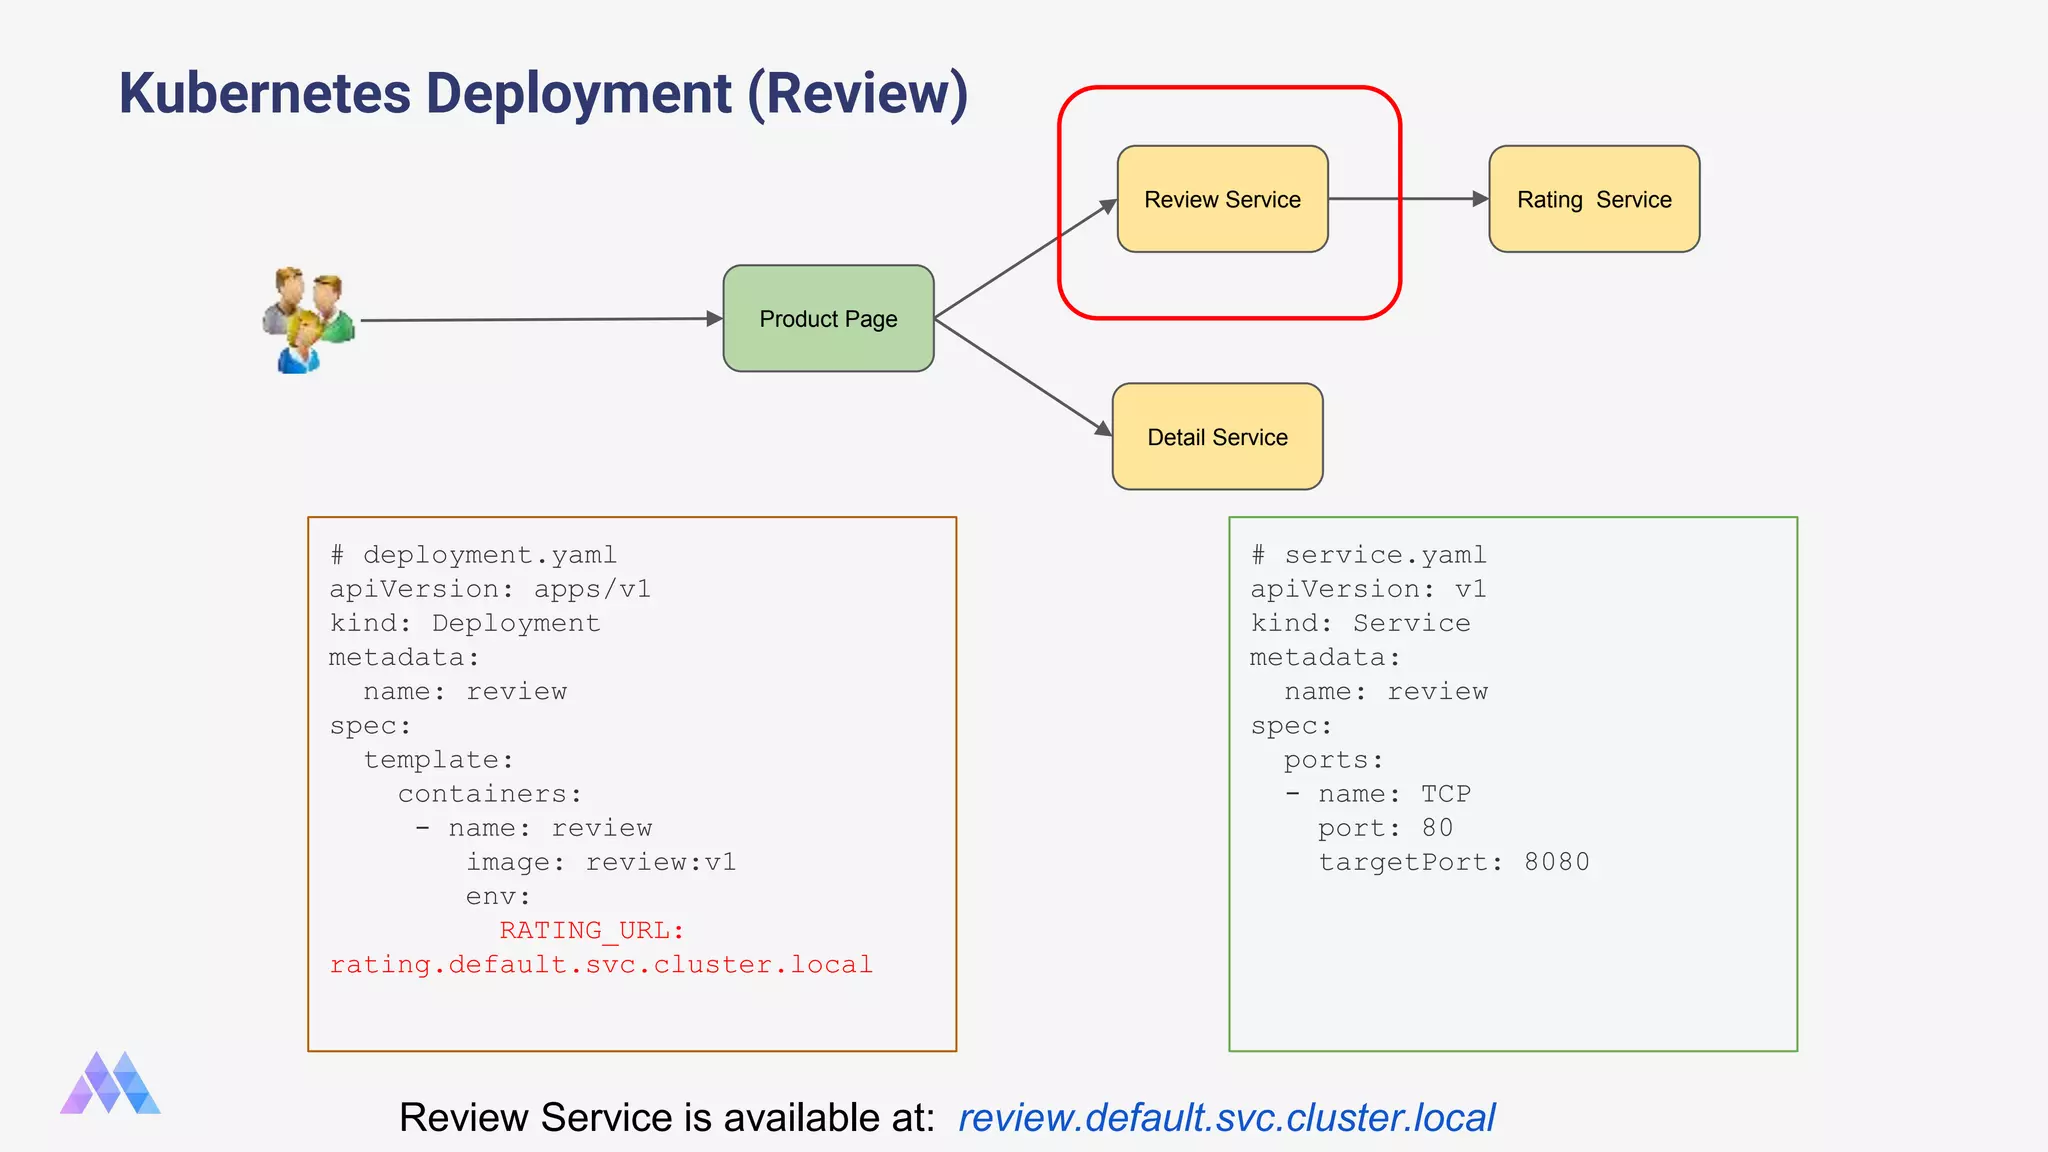Click the '# service.yaml' comment line
2048x1152 pixels.
pyautogui.click(x=1368, y=555)
